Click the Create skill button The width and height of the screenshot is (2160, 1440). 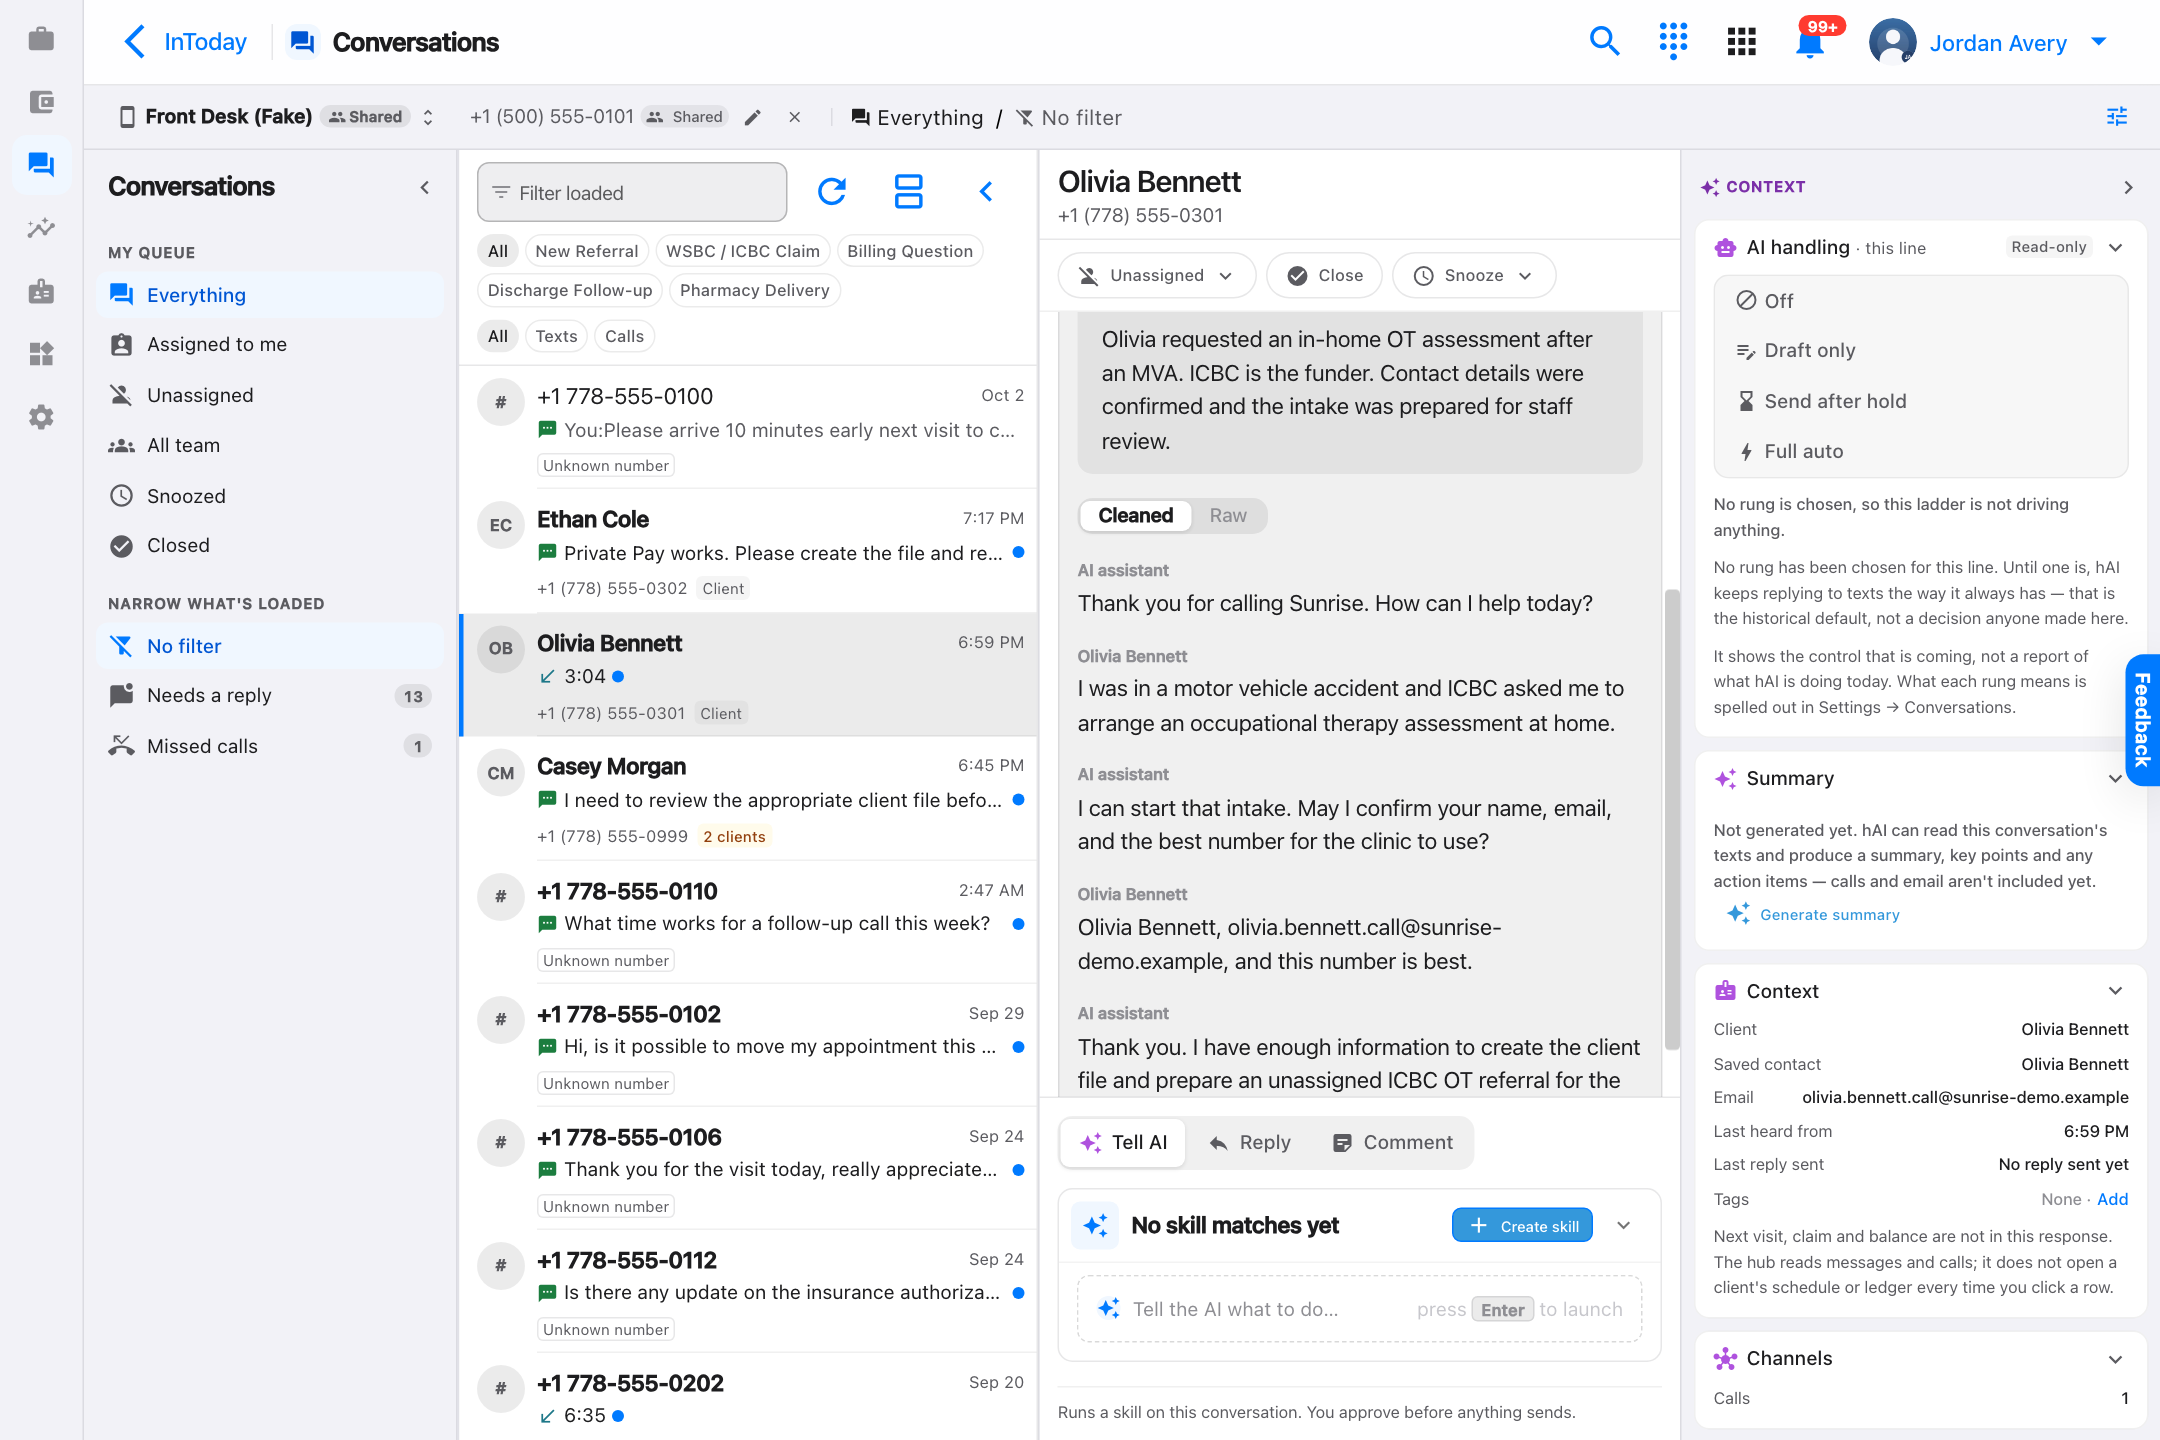click(x=1522, y=1226)
